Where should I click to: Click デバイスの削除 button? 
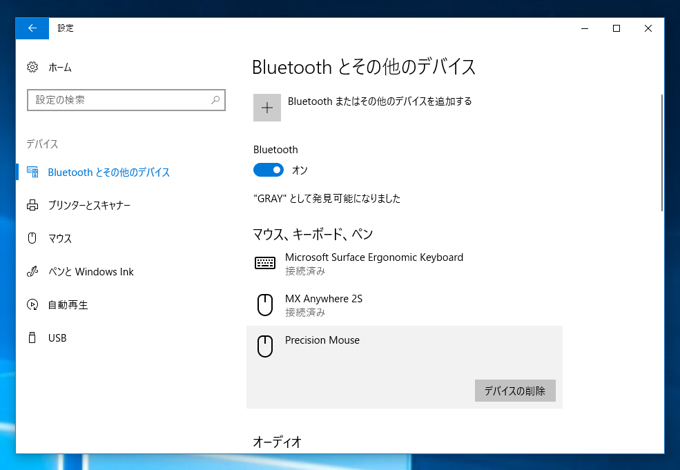click(515, 391)
